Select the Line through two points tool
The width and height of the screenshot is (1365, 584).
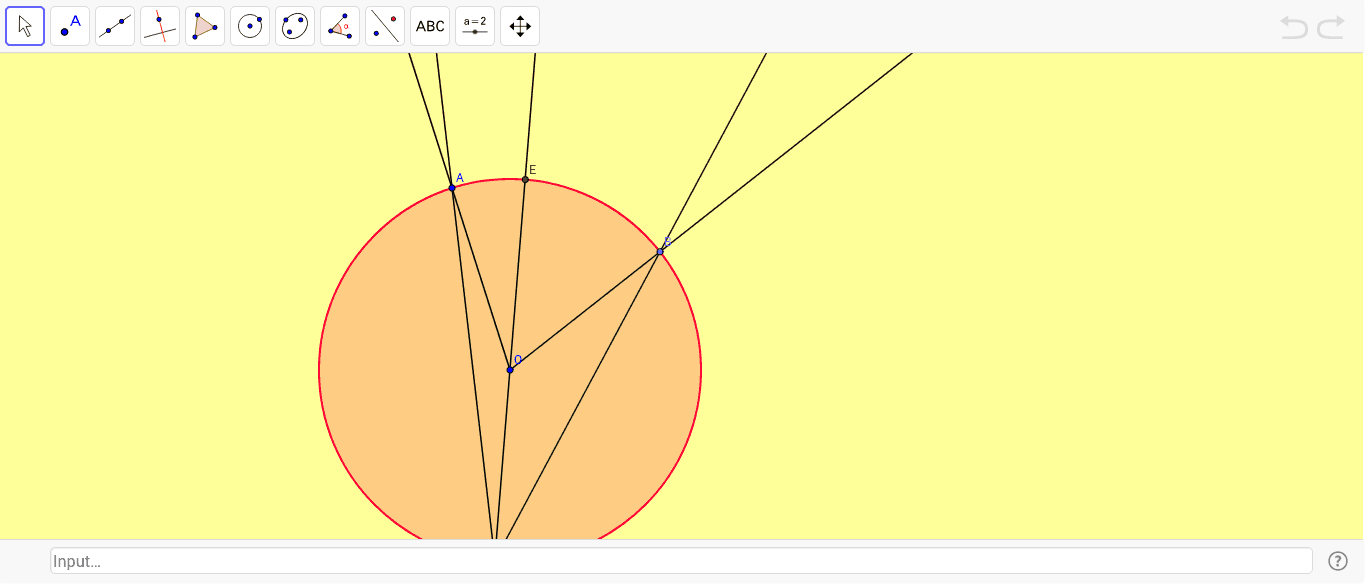click(115, 26)
